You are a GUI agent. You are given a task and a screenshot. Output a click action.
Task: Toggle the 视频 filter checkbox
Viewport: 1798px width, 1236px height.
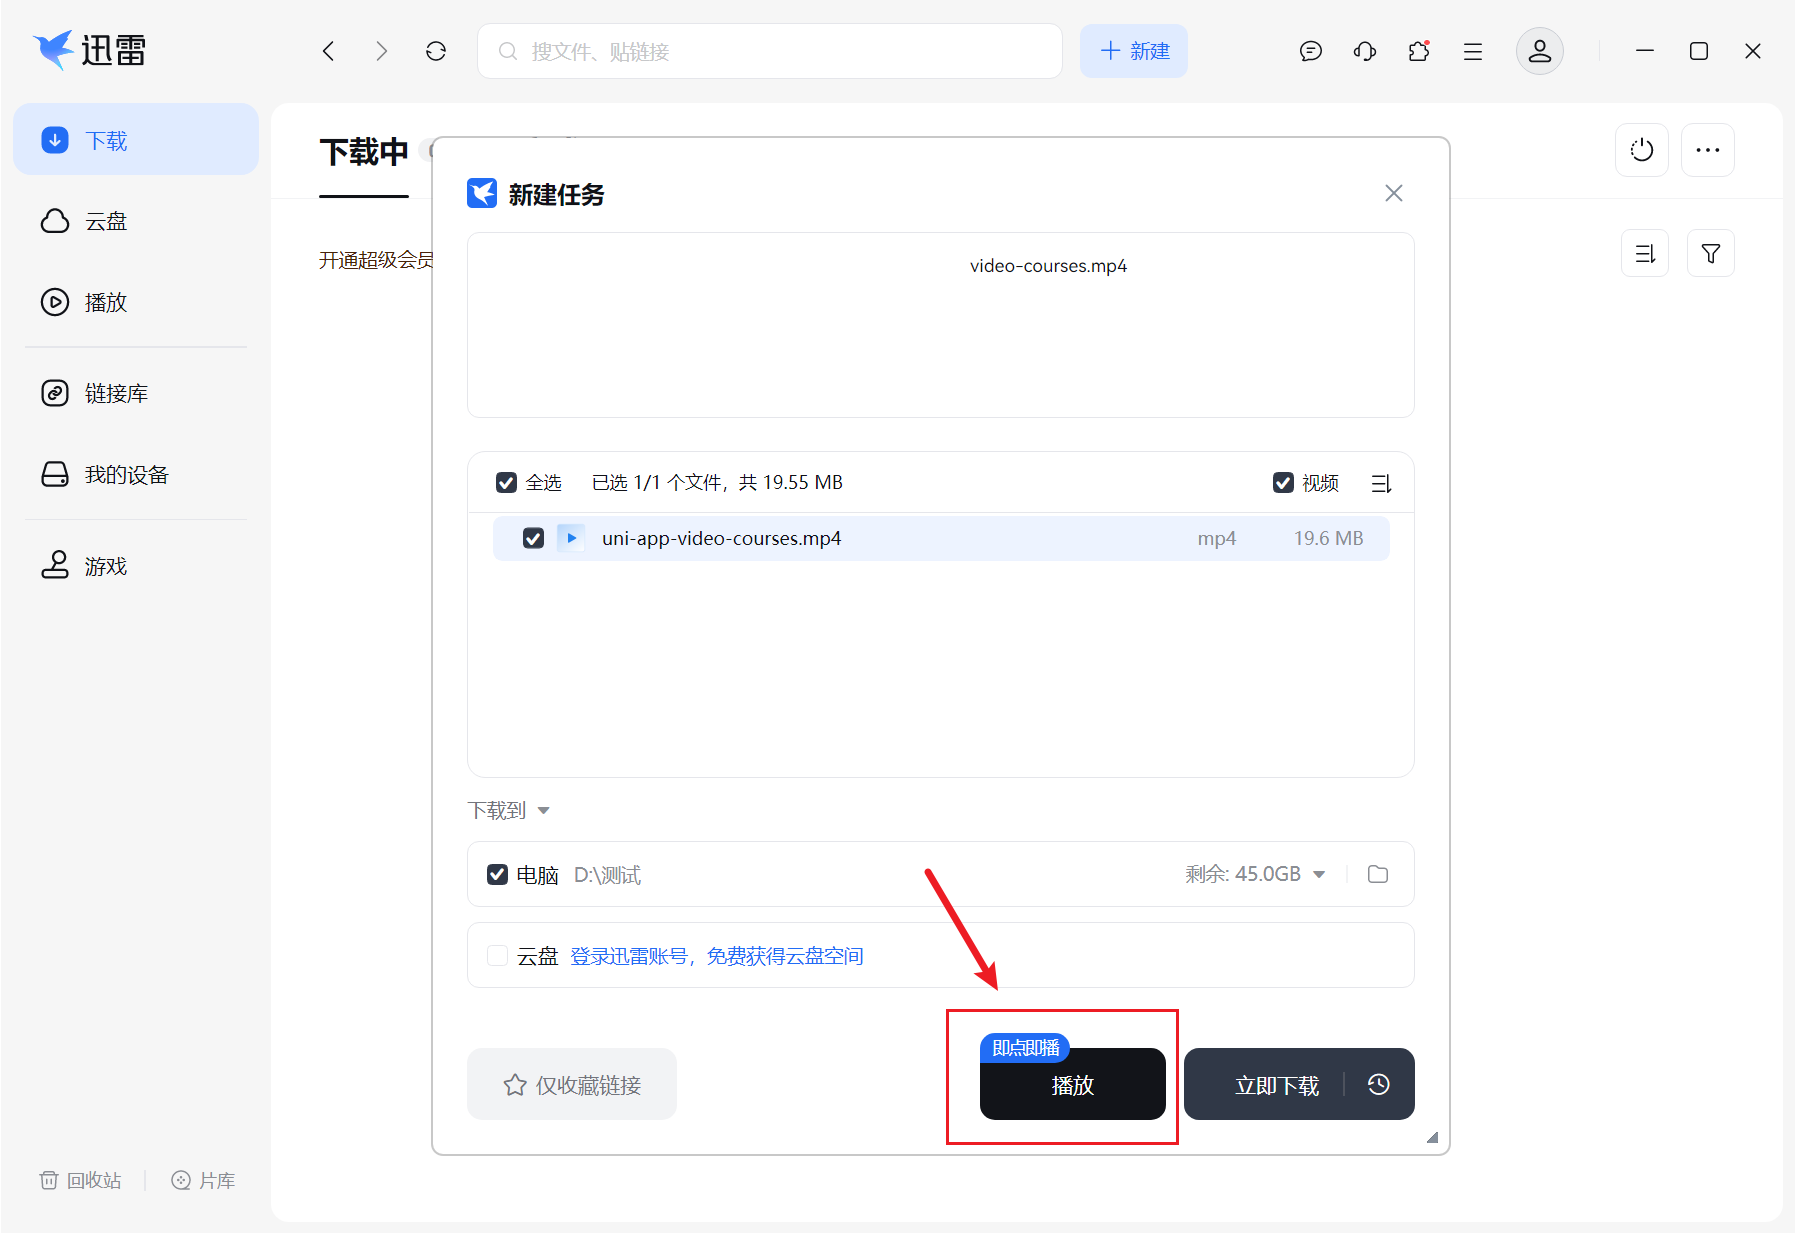tap(1283, 483)
